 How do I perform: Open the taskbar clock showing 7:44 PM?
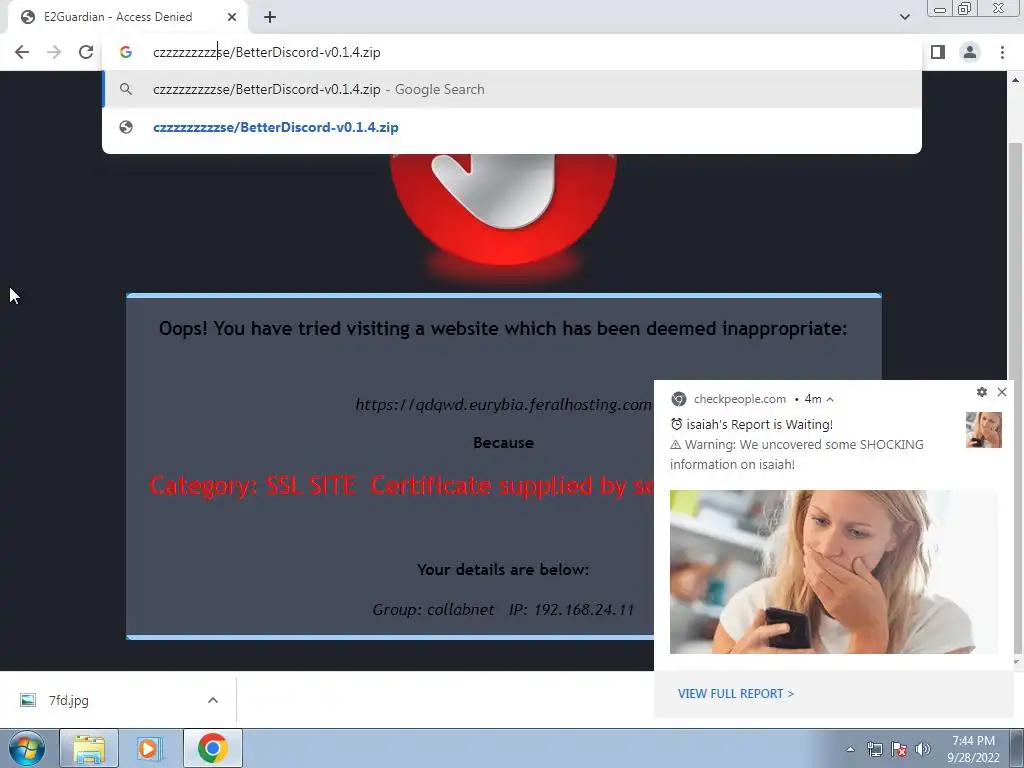973,749
